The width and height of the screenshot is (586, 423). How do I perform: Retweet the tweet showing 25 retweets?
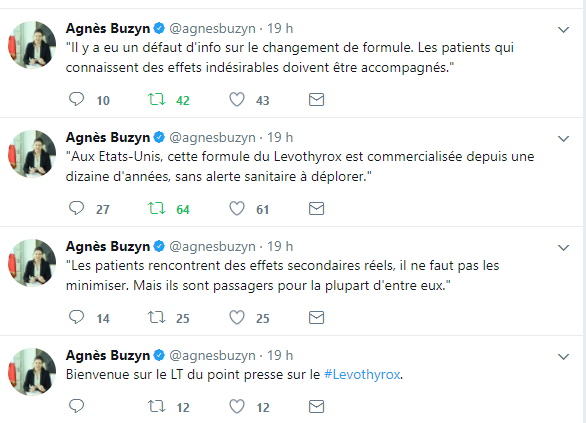pyautogui.click(x=156, y=317)
